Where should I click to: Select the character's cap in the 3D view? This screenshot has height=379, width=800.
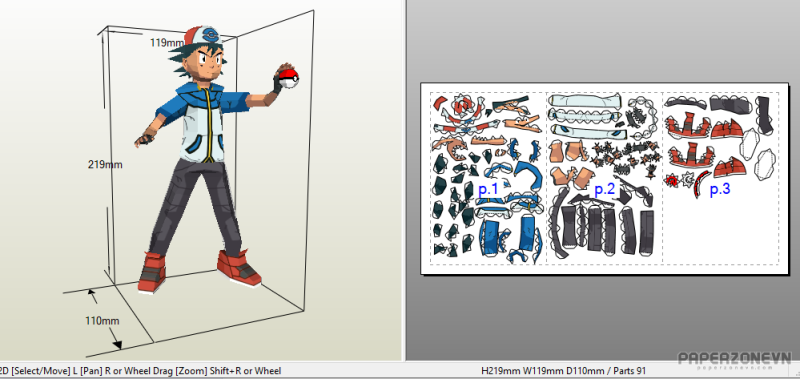click(203, 39)
